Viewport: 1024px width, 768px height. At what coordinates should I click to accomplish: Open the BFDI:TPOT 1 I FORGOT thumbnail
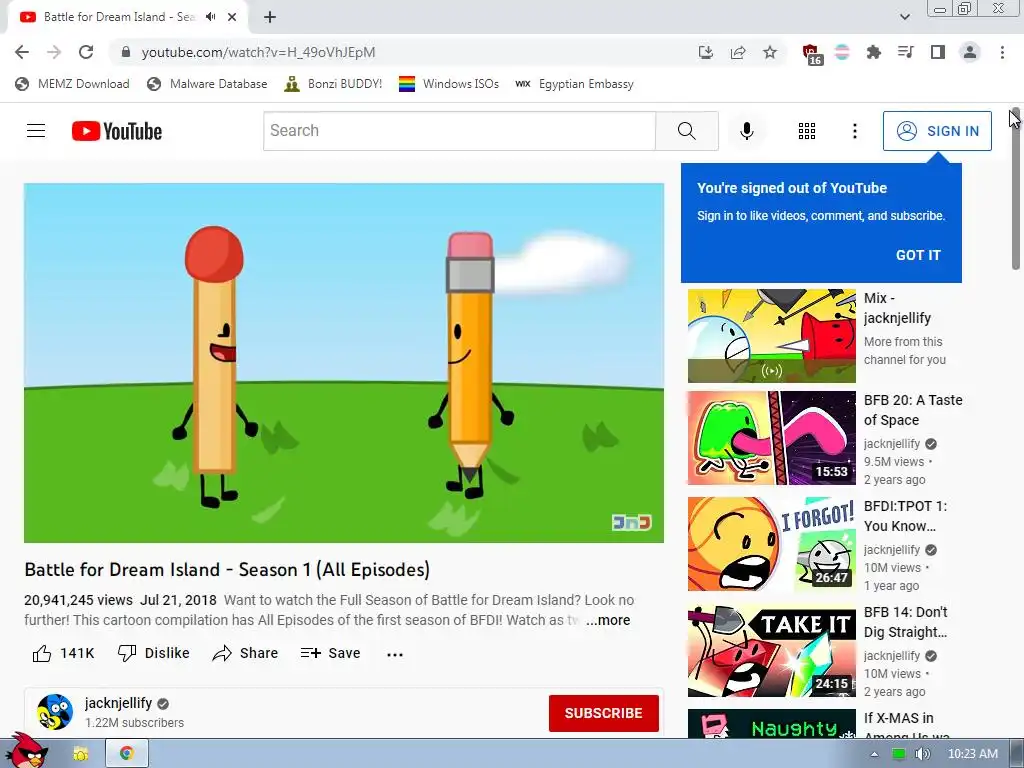771,544
